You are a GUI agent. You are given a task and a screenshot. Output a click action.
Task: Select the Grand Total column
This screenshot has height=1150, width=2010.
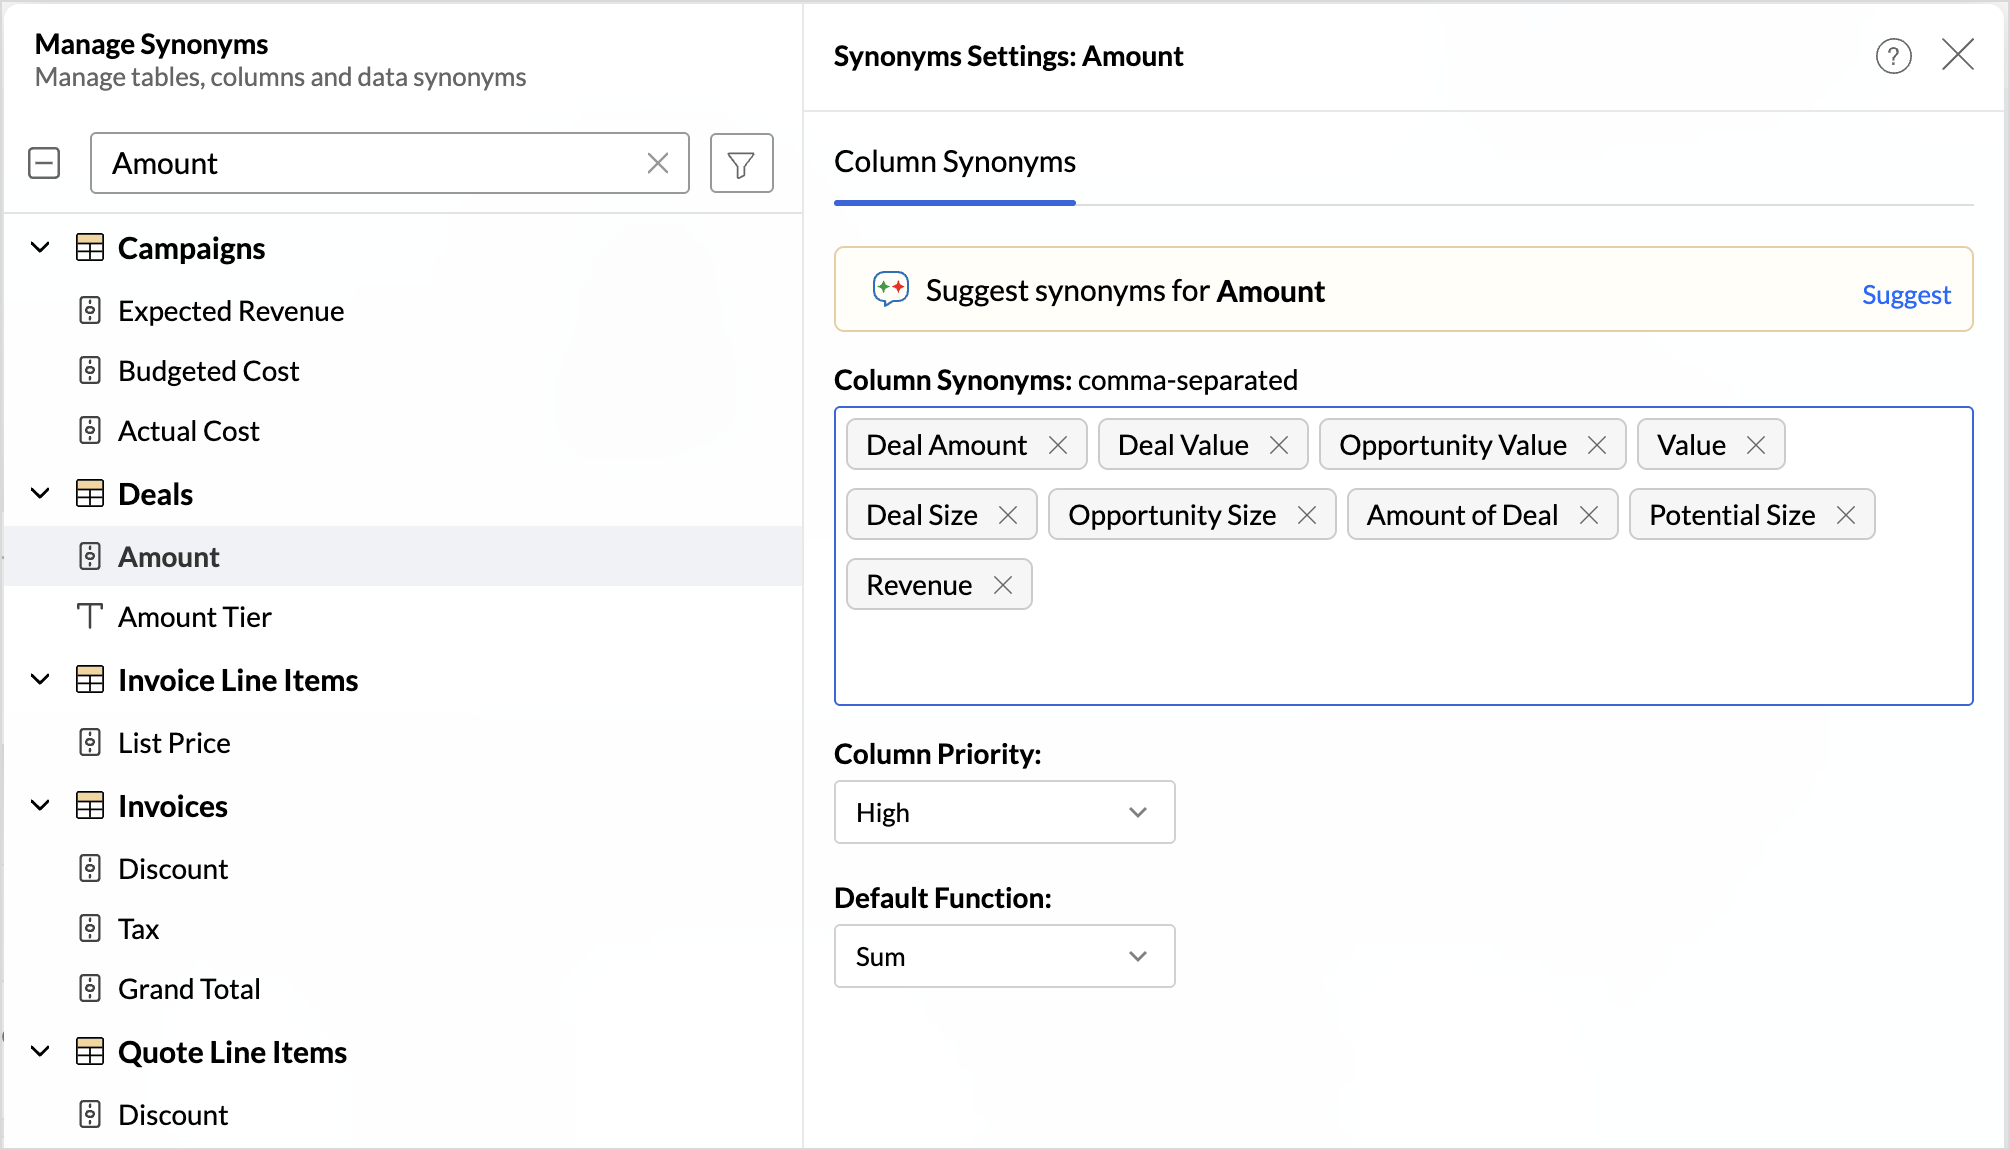point(188,989)
